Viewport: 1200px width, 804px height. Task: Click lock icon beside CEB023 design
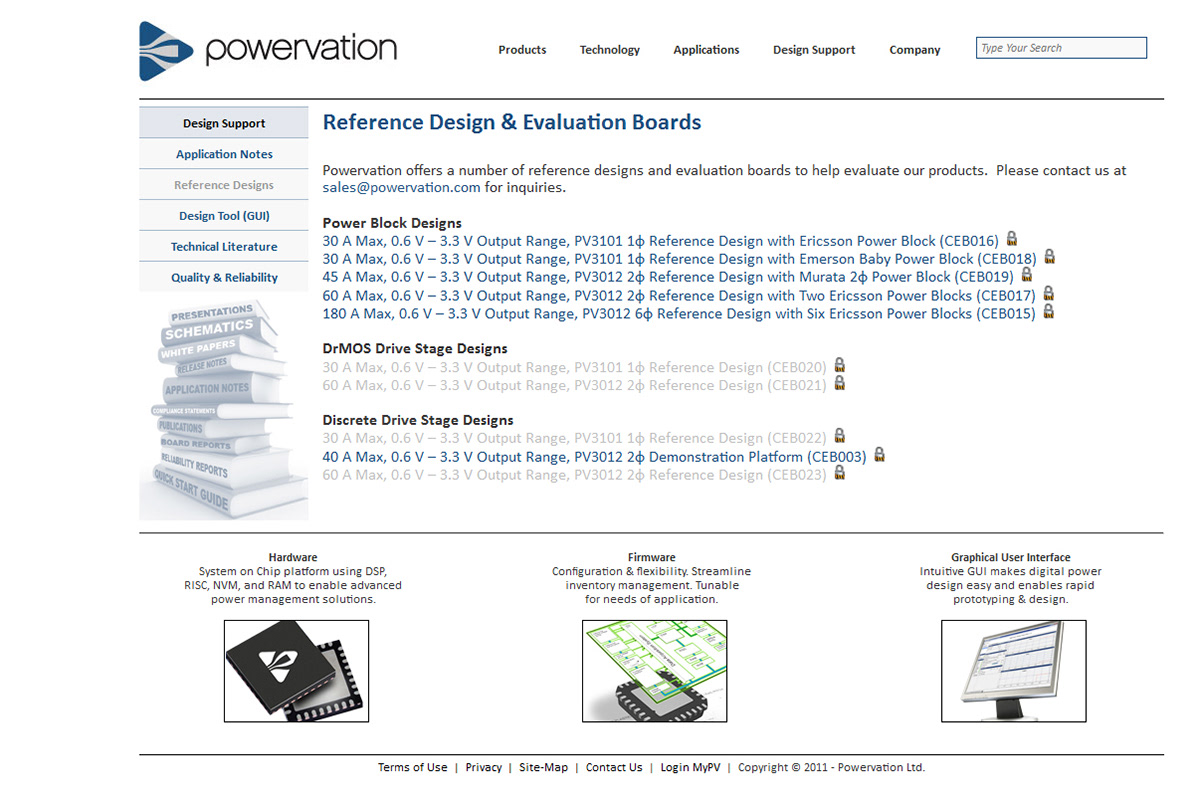coord(840,473)
